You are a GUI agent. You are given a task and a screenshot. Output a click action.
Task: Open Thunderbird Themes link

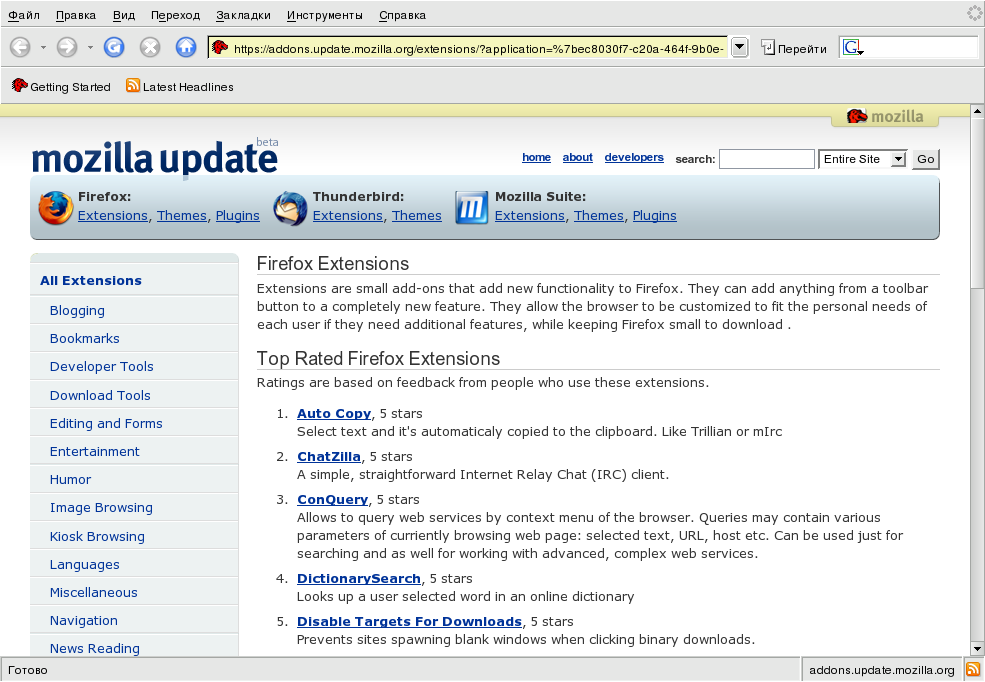[x=416, y=215]
